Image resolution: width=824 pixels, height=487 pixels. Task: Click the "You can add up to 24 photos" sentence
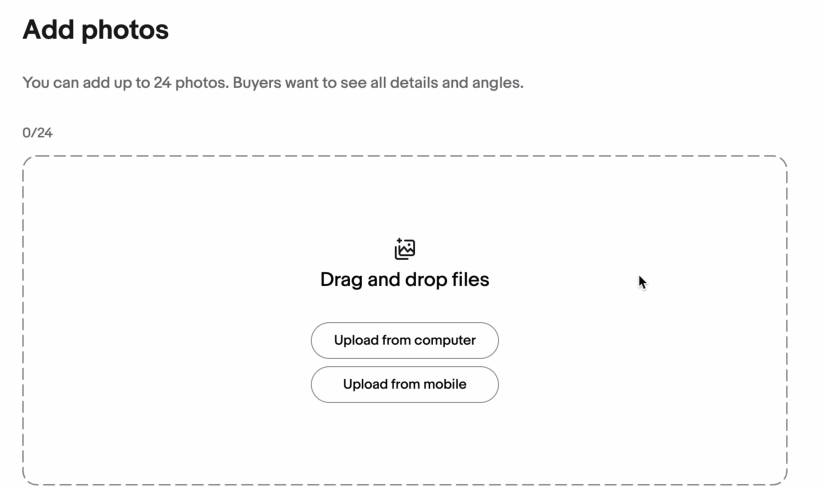tap(125, 83)
